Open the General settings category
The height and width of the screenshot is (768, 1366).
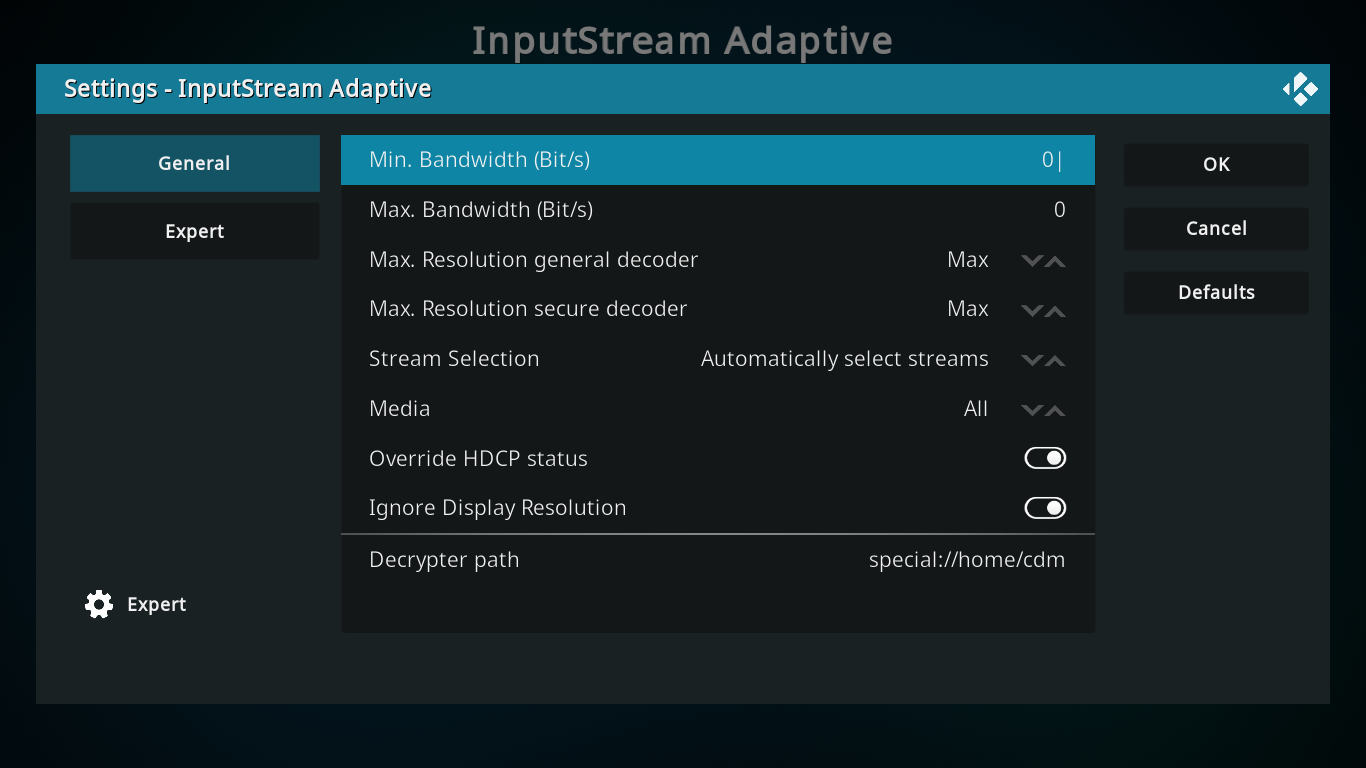click(x=194, y=163)
